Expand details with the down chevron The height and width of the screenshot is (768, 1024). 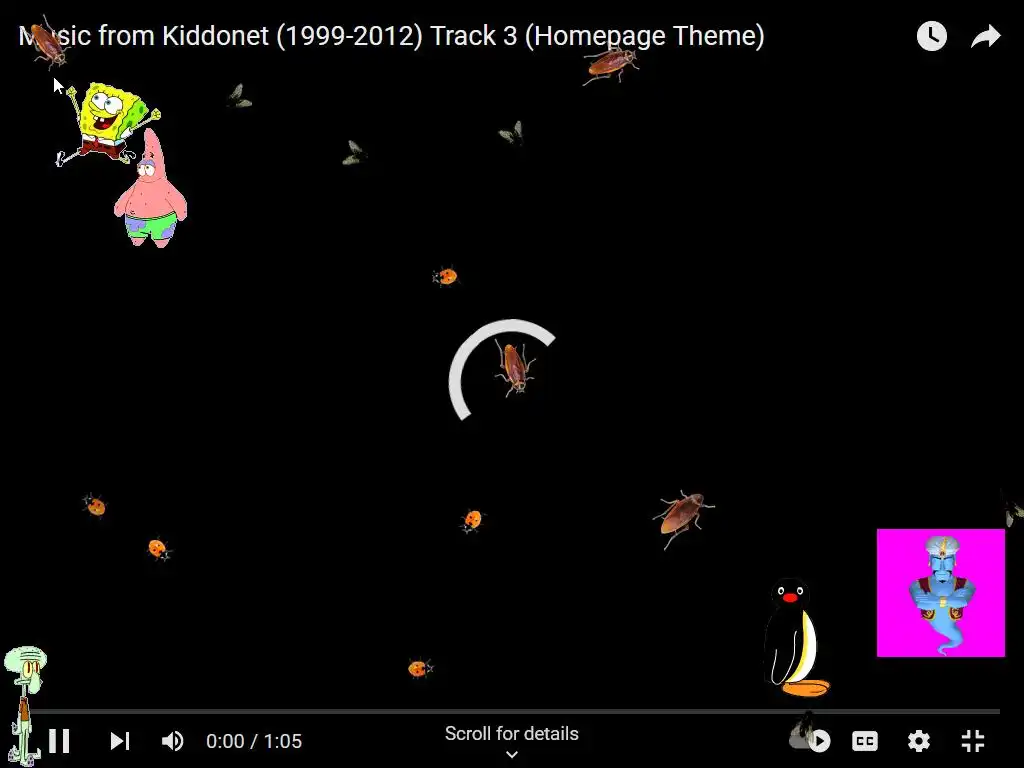tap(512, 754)
